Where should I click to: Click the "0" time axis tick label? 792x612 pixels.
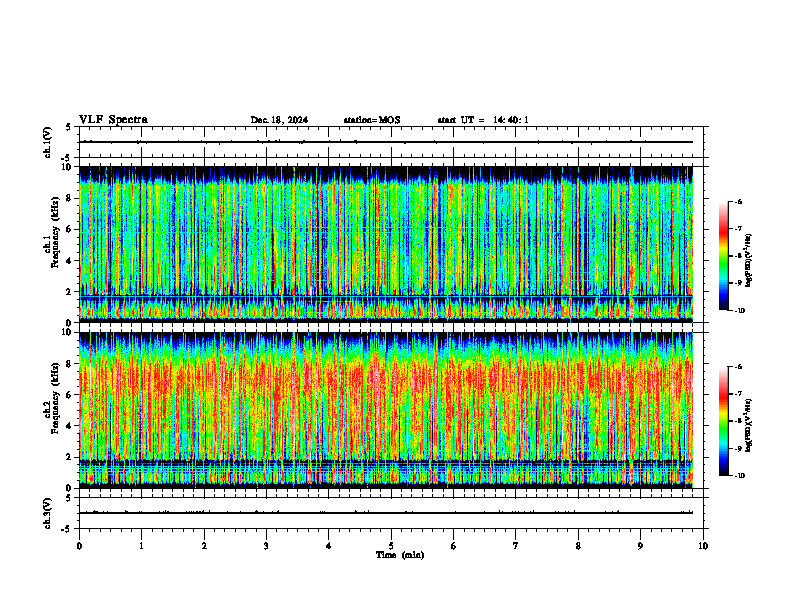click(x=79, y=546)
